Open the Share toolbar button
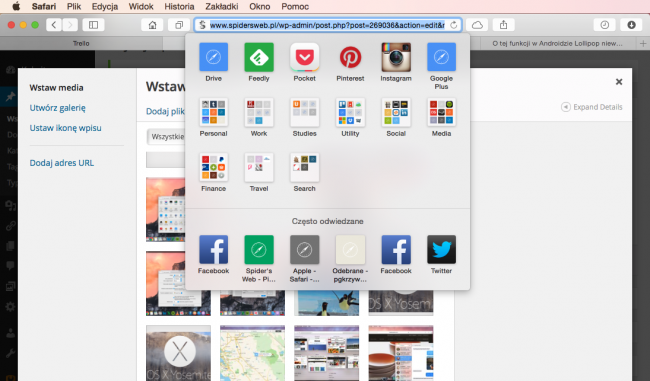Image resolution: width=650 pixels, height=381 pixels. [x=503, y=25]
